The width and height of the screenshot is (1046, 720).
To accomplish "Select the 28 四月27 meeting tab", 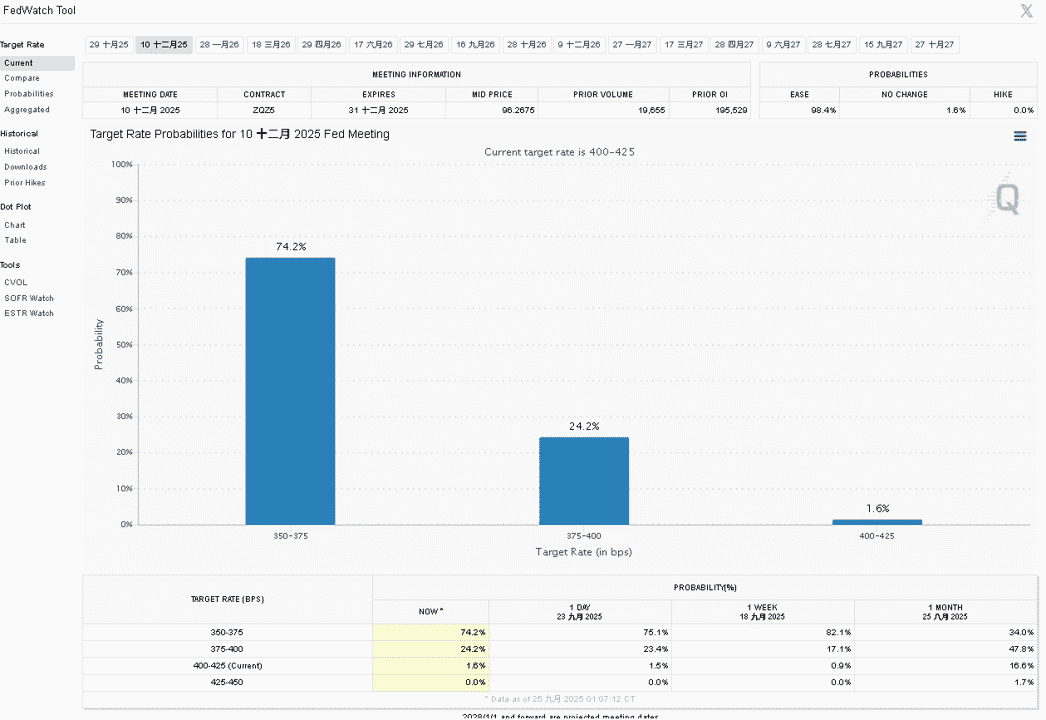I will [734, 45].
